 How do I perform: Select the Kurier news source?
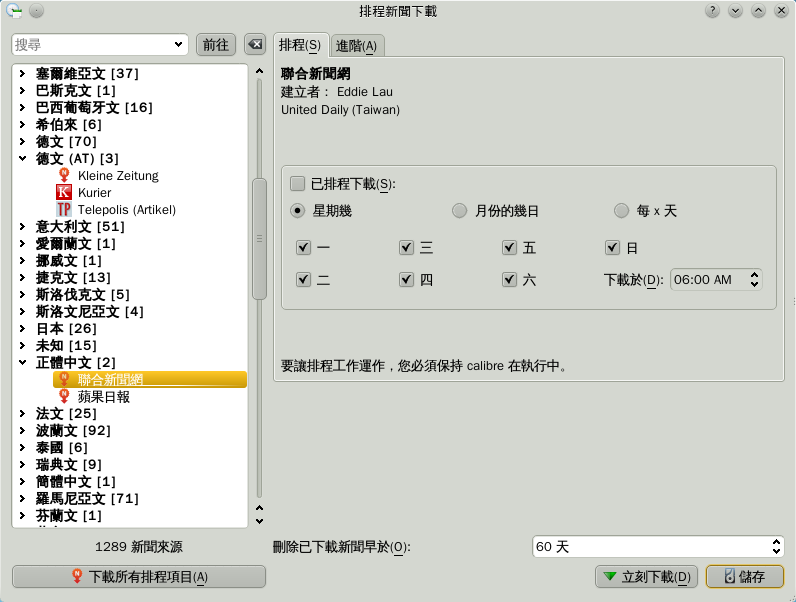click(94, 193)
